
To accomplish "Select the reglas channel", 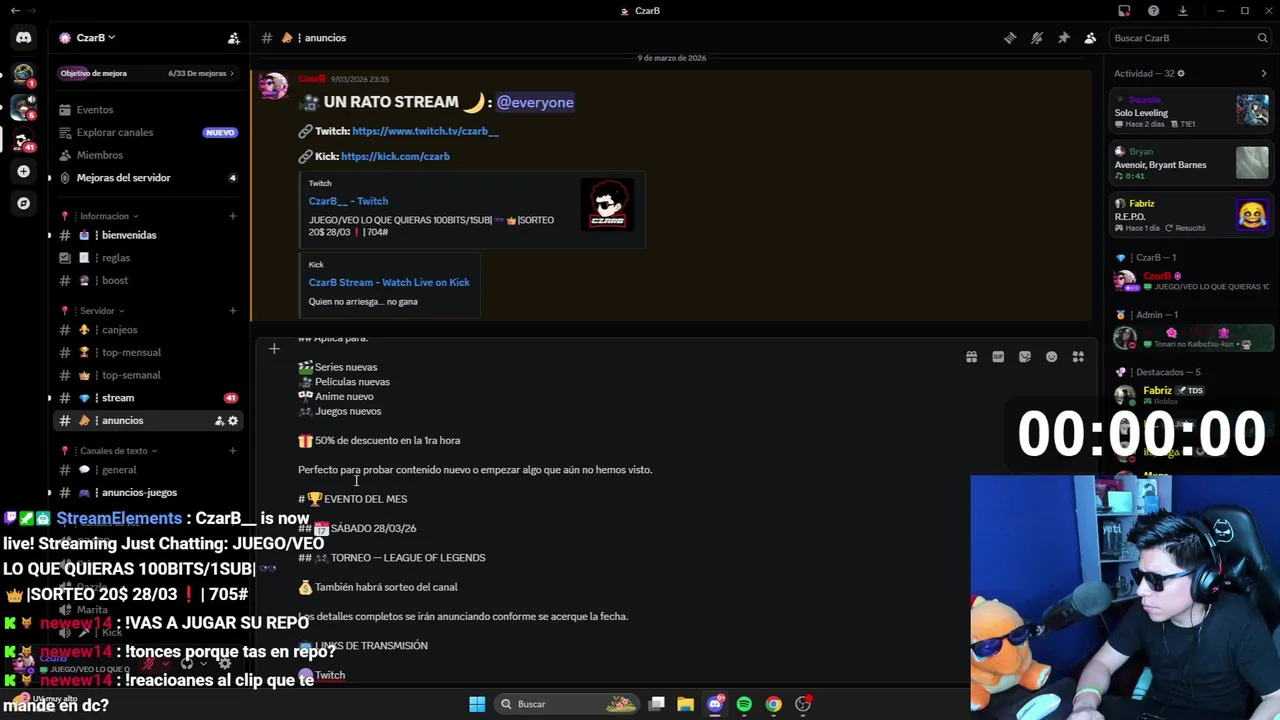I will pyautogui.click(x=146, y=258).
